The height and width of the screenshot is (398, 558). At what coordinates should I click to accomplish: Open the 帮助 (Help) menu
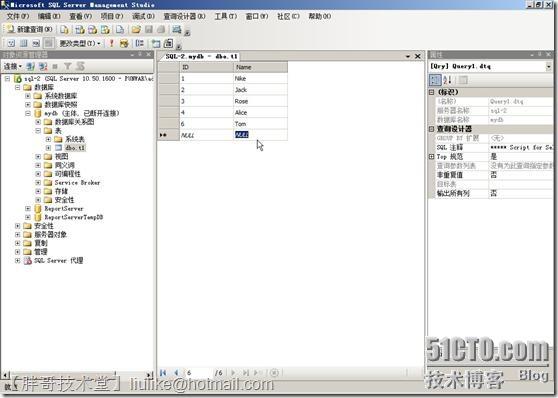click(320, 16)
